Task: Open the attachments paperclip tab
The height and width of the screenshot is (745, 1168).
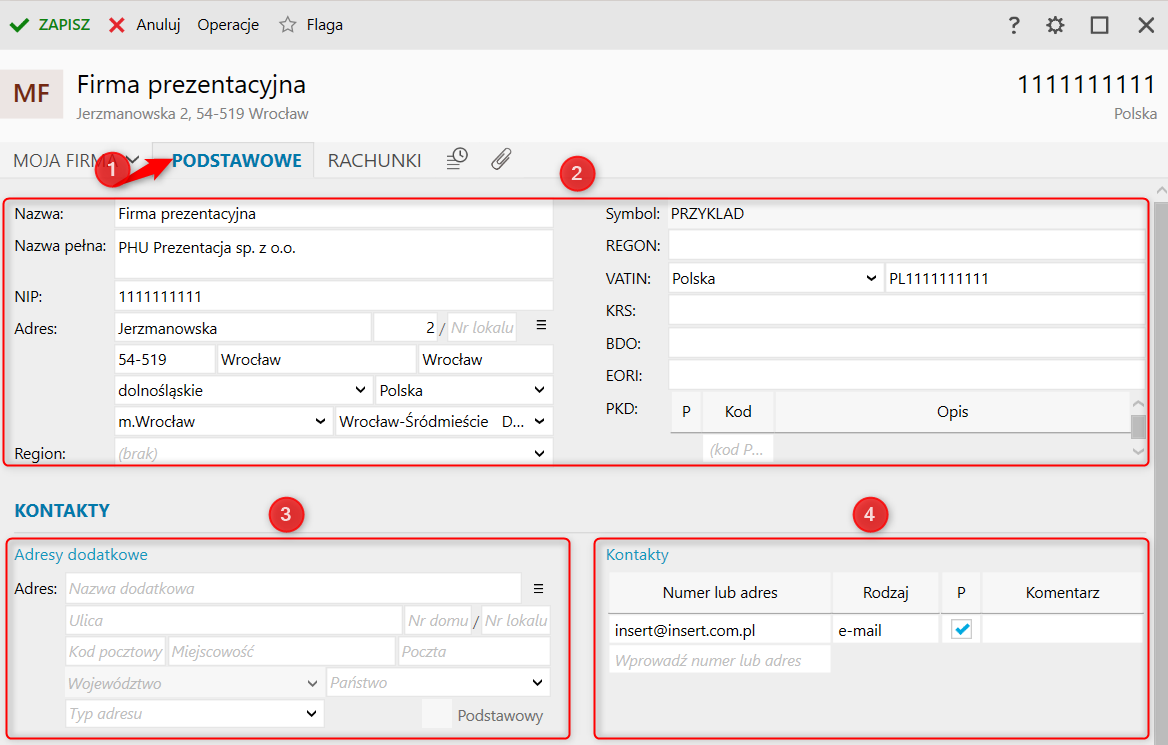Action: tap(501, 159)
